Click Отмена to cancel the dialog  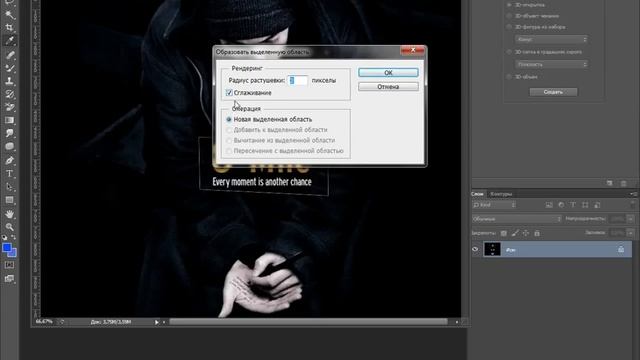[x=388, y=87]
